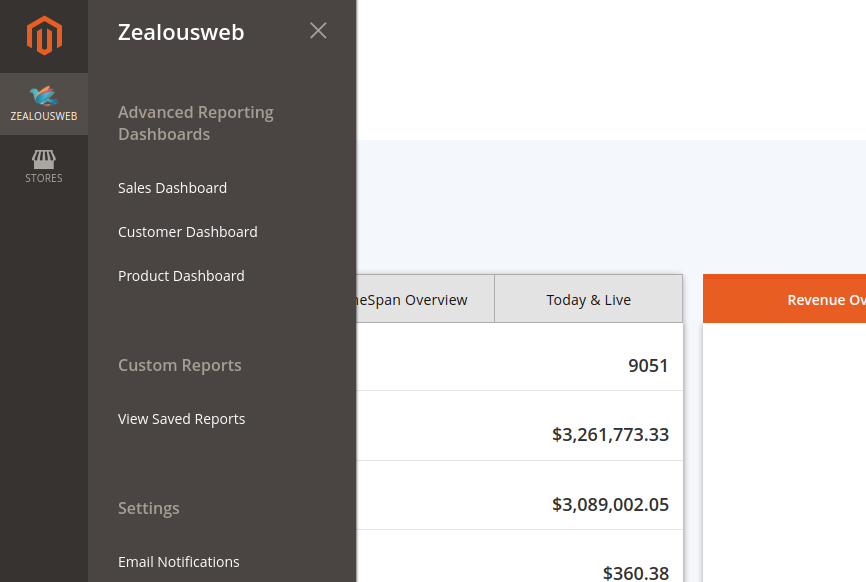Click the Custom Reports section header
The height and width of the screenshot is (582, 866).
point(180,365)
